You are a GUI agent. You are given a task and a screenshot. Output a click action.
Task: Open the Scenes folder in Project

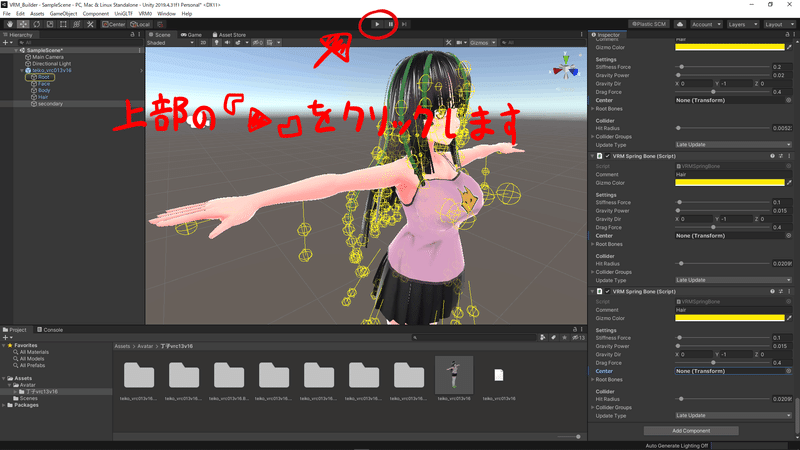click(28, 398)
